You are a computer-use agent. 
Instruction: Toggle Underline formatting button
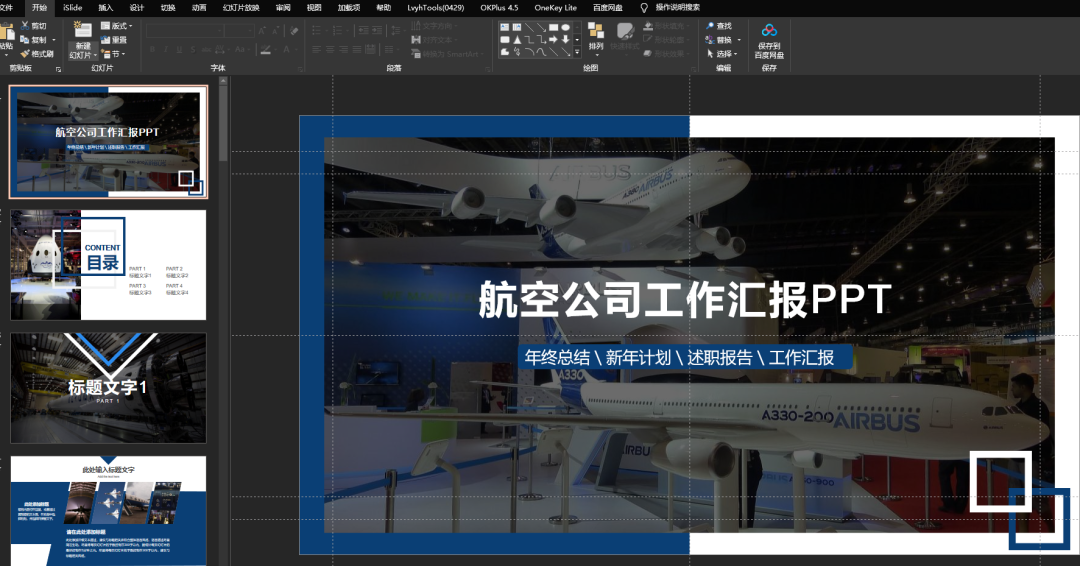[x=179, y=50]
